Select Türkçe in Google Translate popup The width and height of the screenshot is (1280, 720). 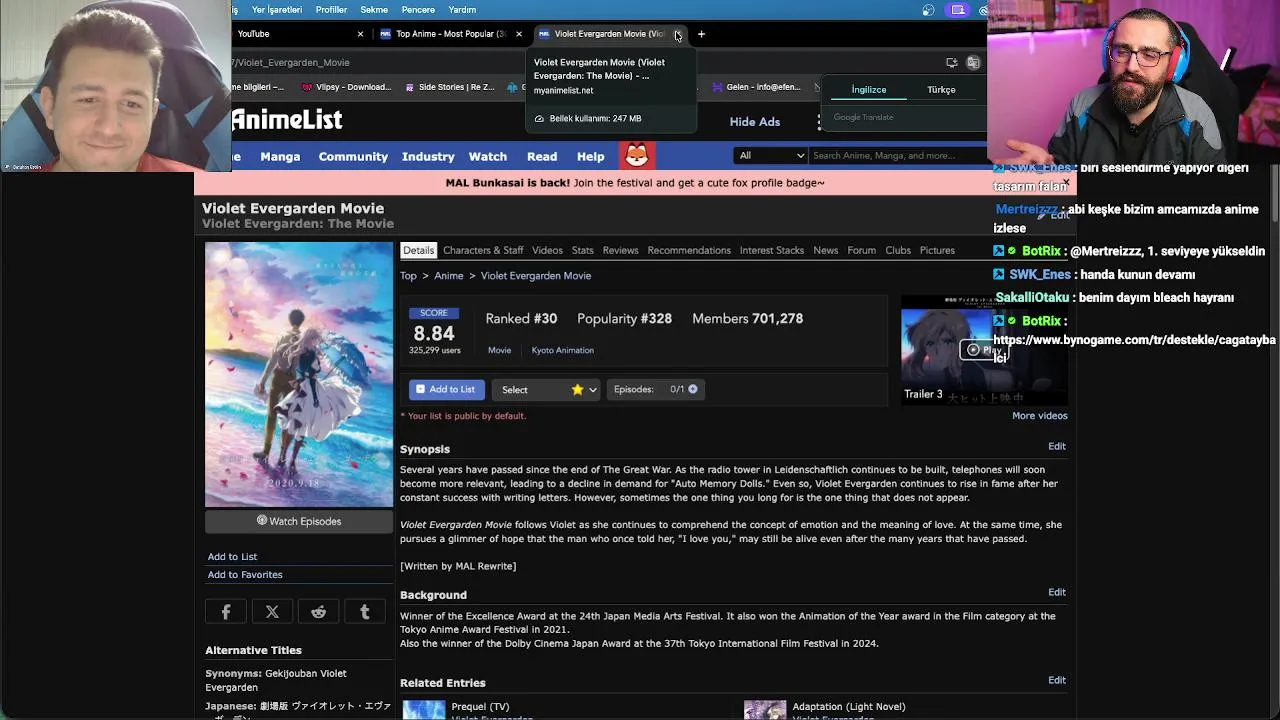(941, 90)
